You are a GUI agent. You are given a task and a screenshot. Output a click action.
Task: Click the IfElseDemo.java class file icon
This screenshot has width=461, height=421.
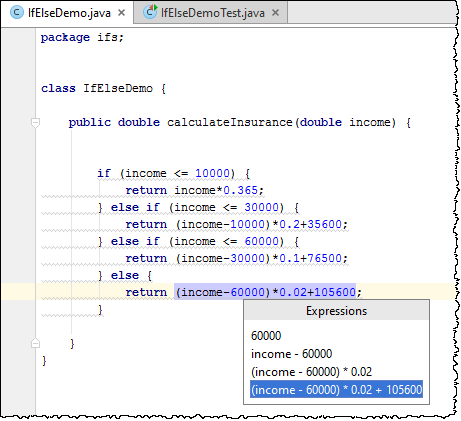pos(16,13)
